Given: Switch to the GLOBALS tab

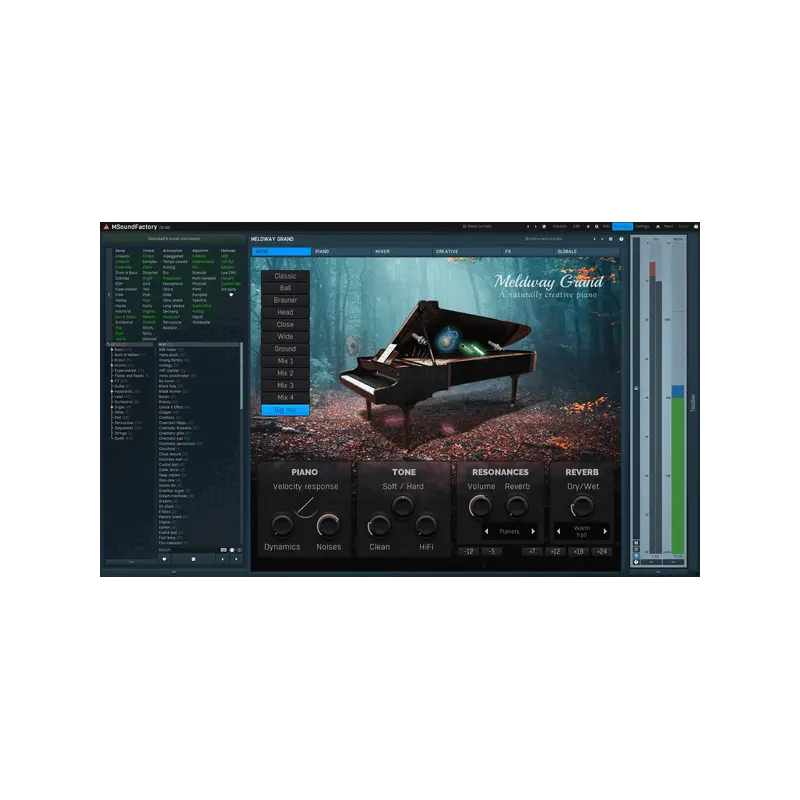Looking at the screenshot, I should [x=585, y=252].
